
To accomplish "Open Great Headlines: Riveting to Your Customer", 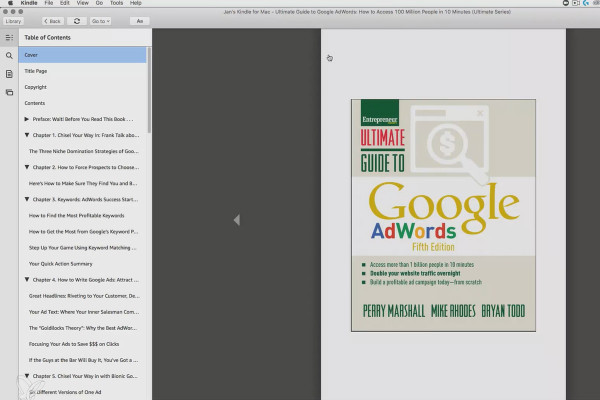I will [84, 296].
